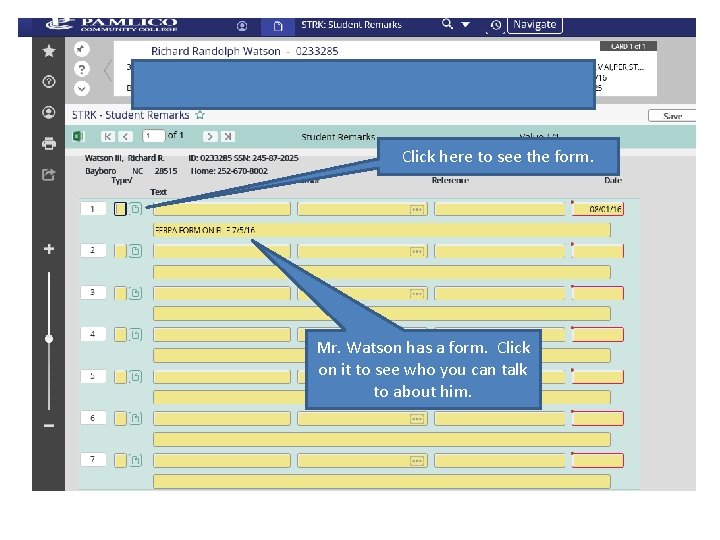720x540 pixels.
Task: Go to next page of records
Action: 209,136
